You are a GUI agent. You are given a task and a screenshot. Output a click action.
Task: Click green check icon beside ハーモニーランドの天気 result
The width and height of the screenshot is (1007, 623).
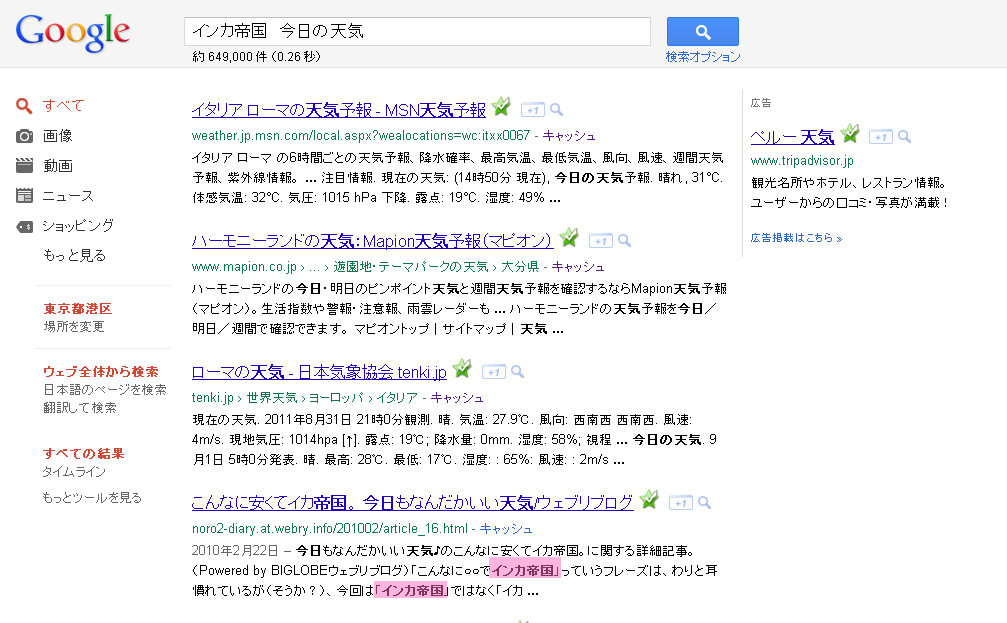tap(569, 238)
